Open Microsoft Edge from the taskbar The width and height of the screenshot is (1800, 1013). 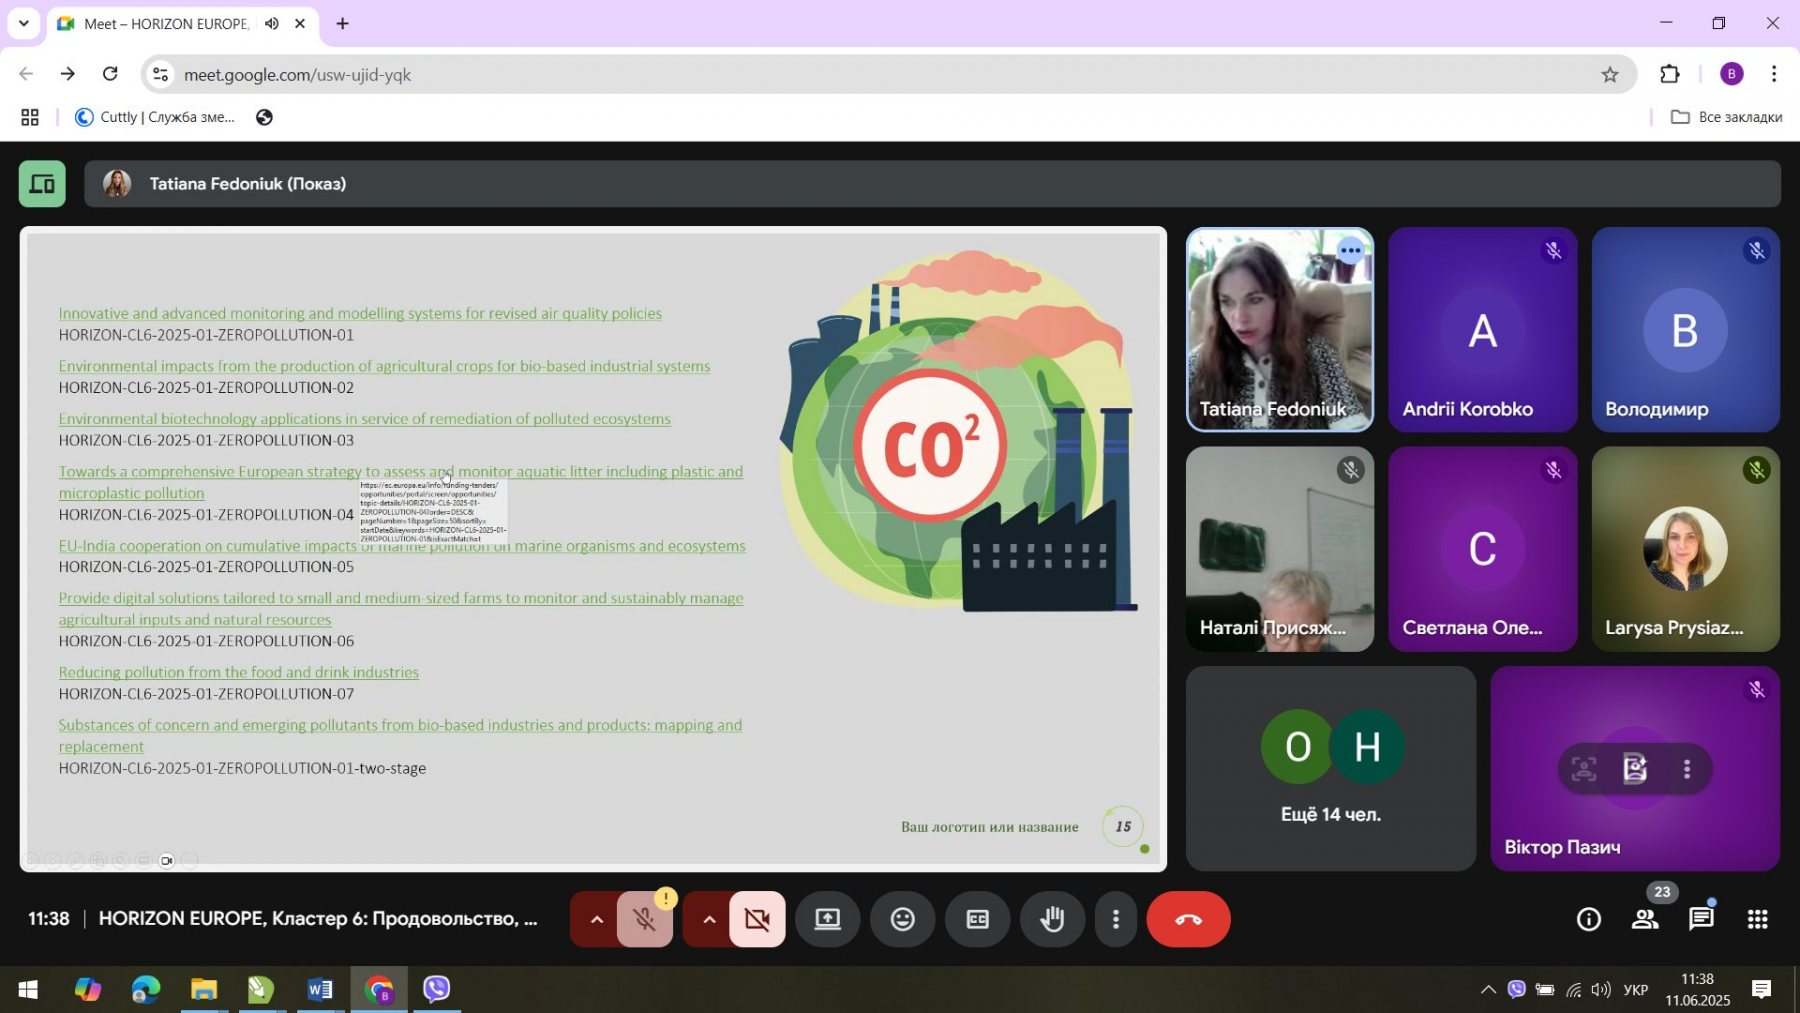coord(146,989)
